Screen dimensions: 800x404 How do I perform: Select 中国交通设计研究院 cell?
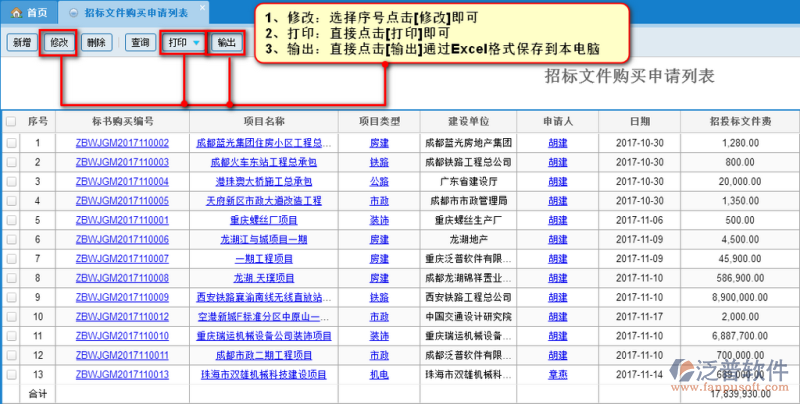468,317
